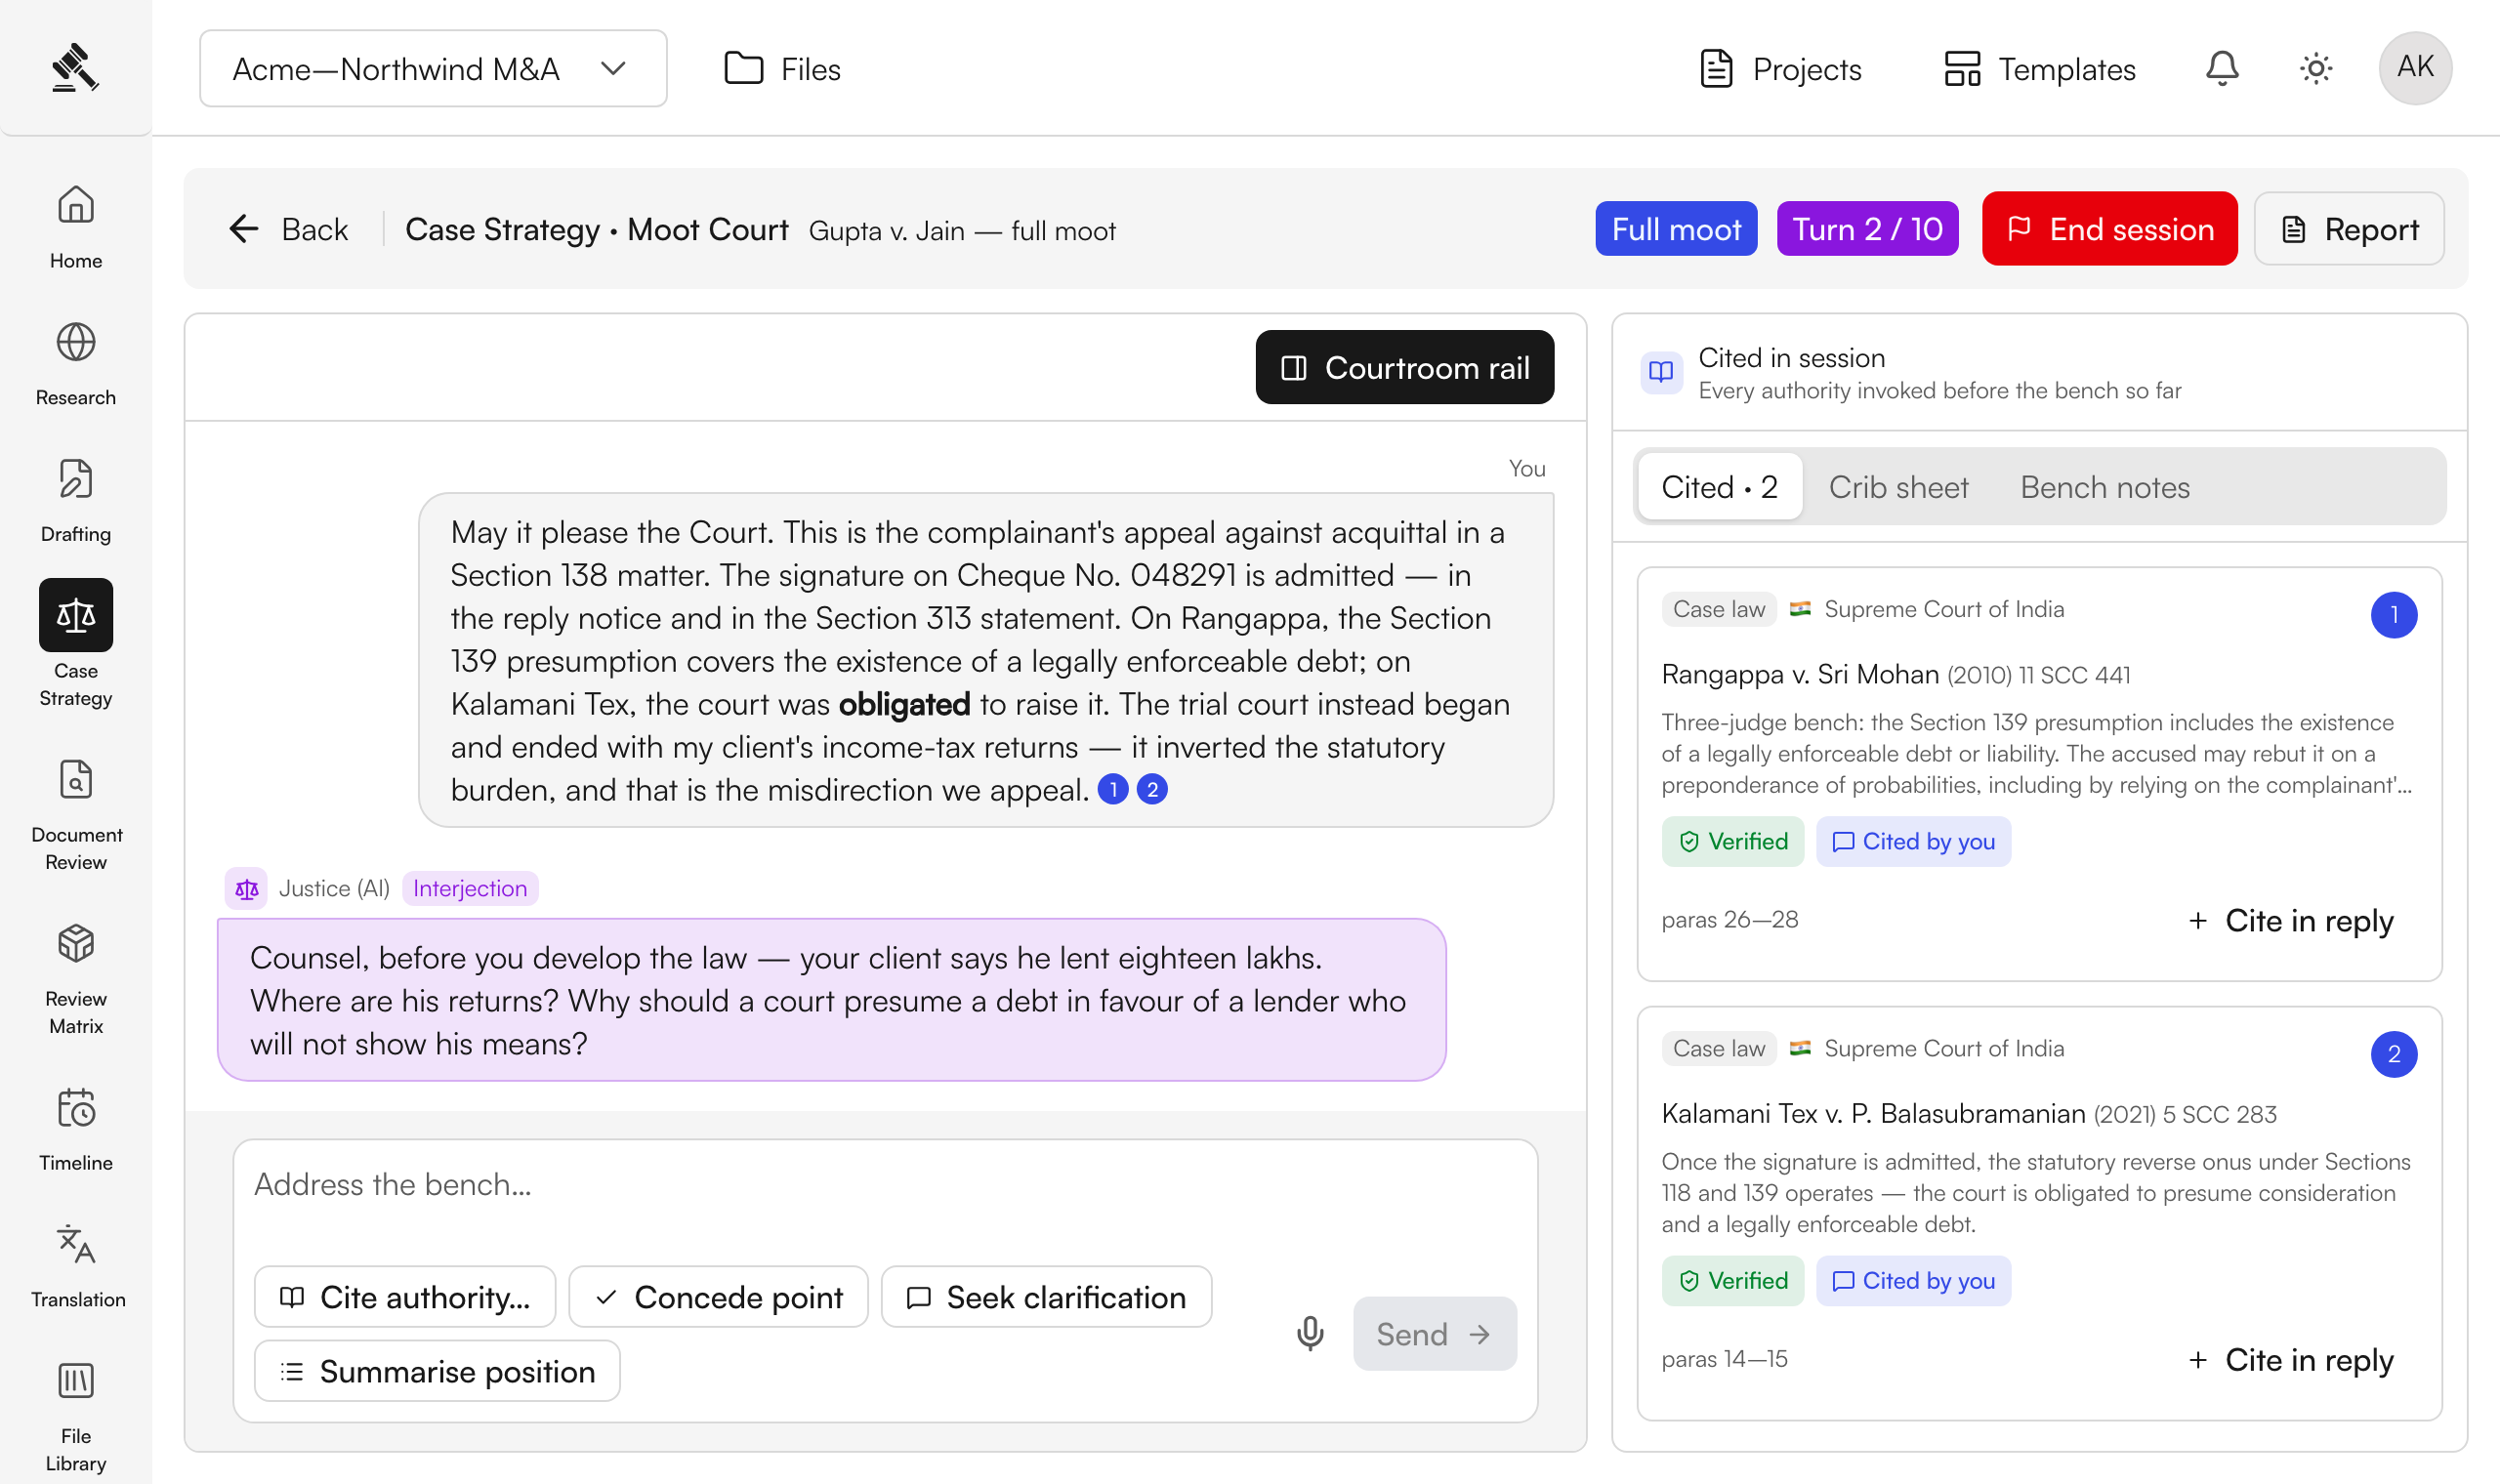This screenshot has width=2500, height=1484.
Task: Click the Gupta v. Jain — full moot subtitle
Action: [961, 231]
